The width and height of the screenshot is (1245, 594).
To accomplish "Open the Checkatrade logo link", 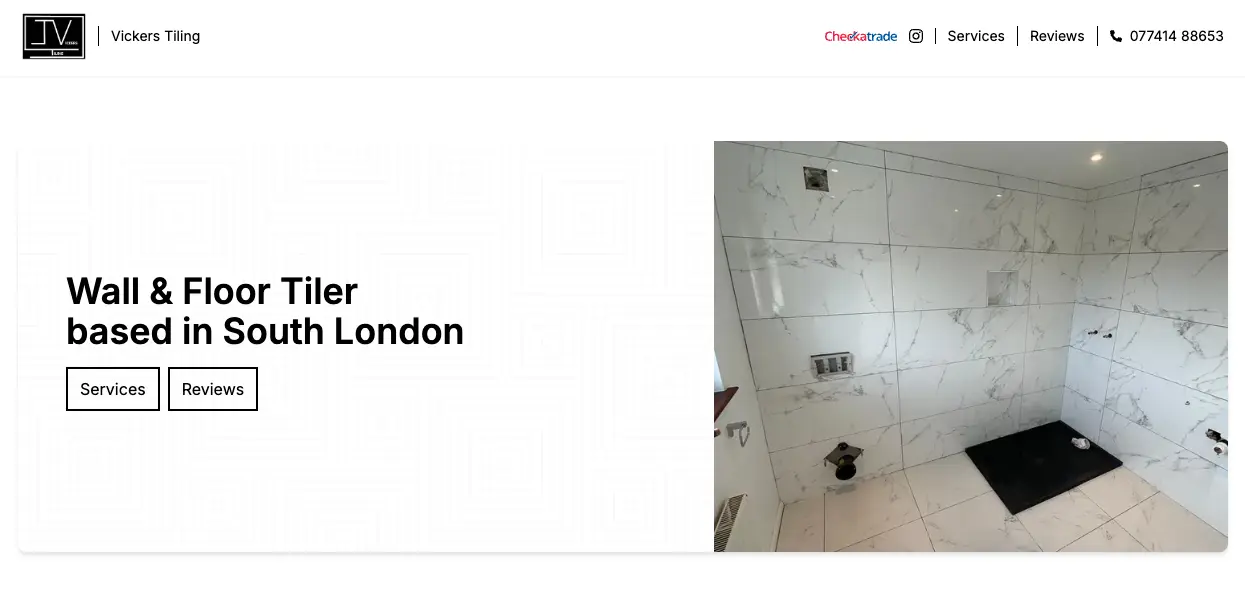I will pyautogui.click(x=861, y=36).
